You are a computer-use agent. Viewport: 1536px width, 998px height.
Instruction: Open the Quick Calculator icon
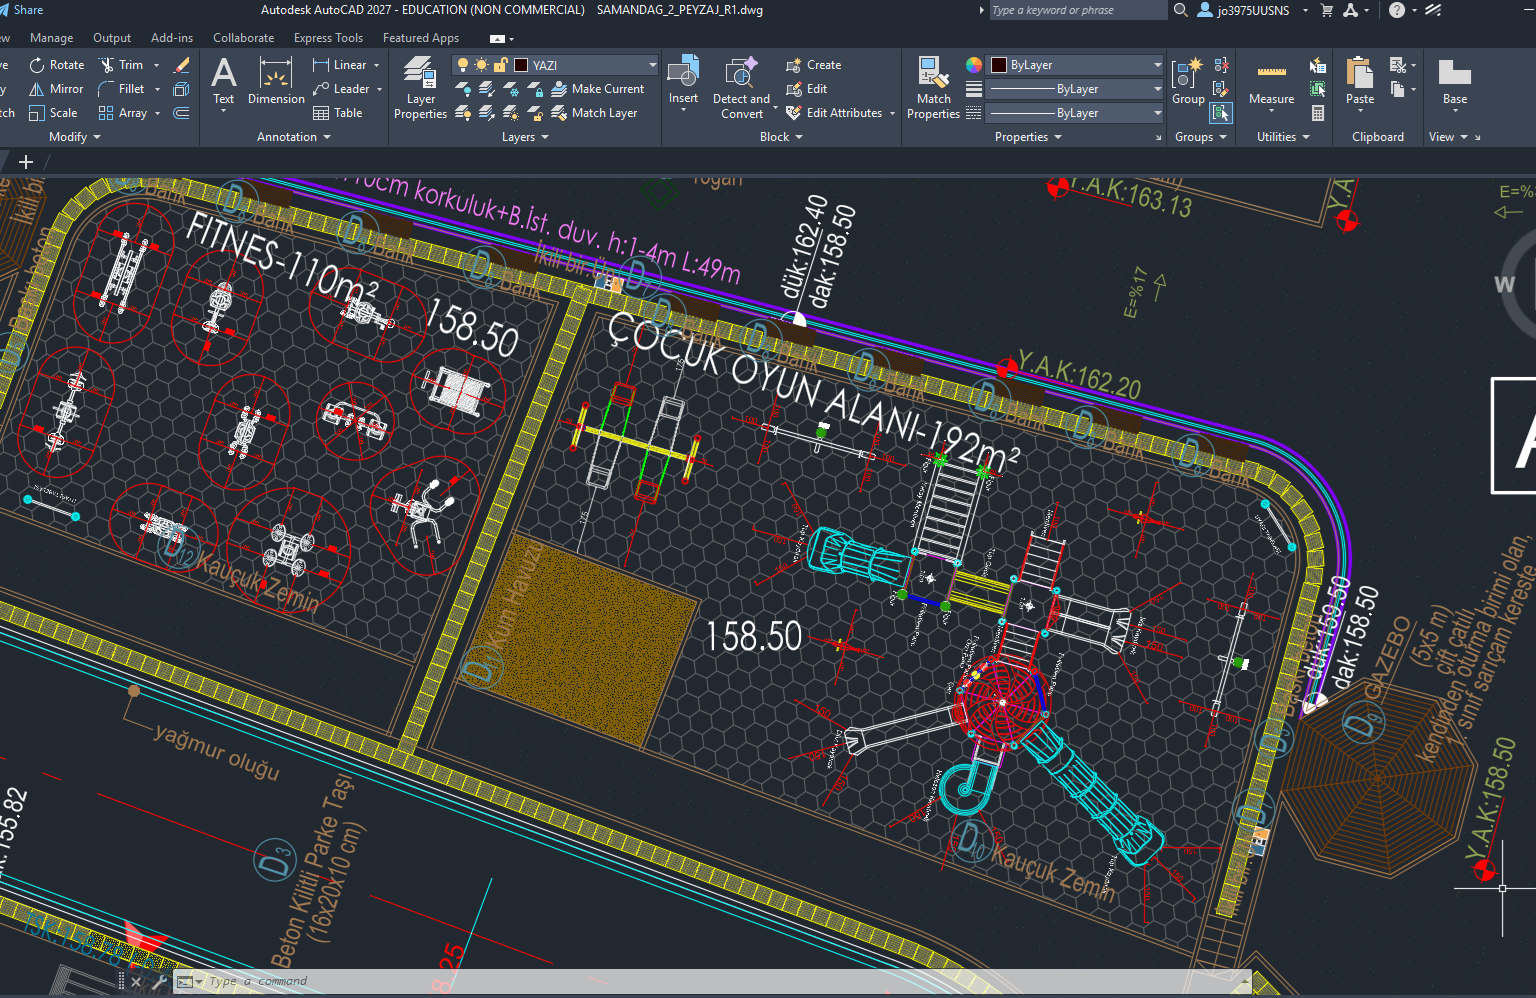click(x=1318, y=113)
